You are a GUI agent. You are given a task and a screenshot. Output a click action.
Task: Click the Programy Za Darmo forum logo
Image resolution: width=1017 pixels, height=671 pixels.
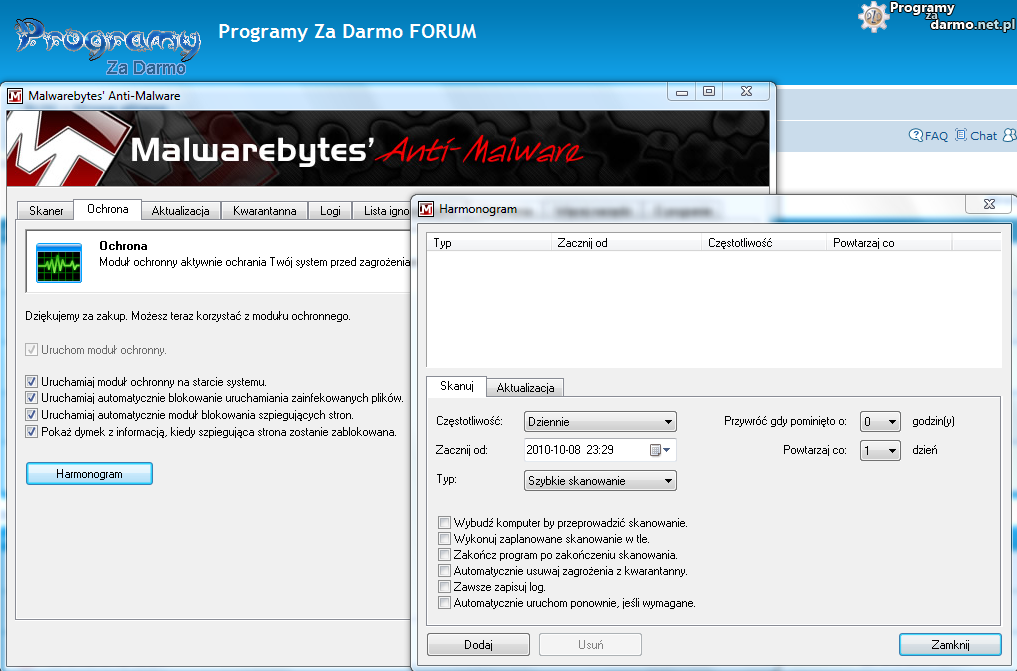click(108, 44)
